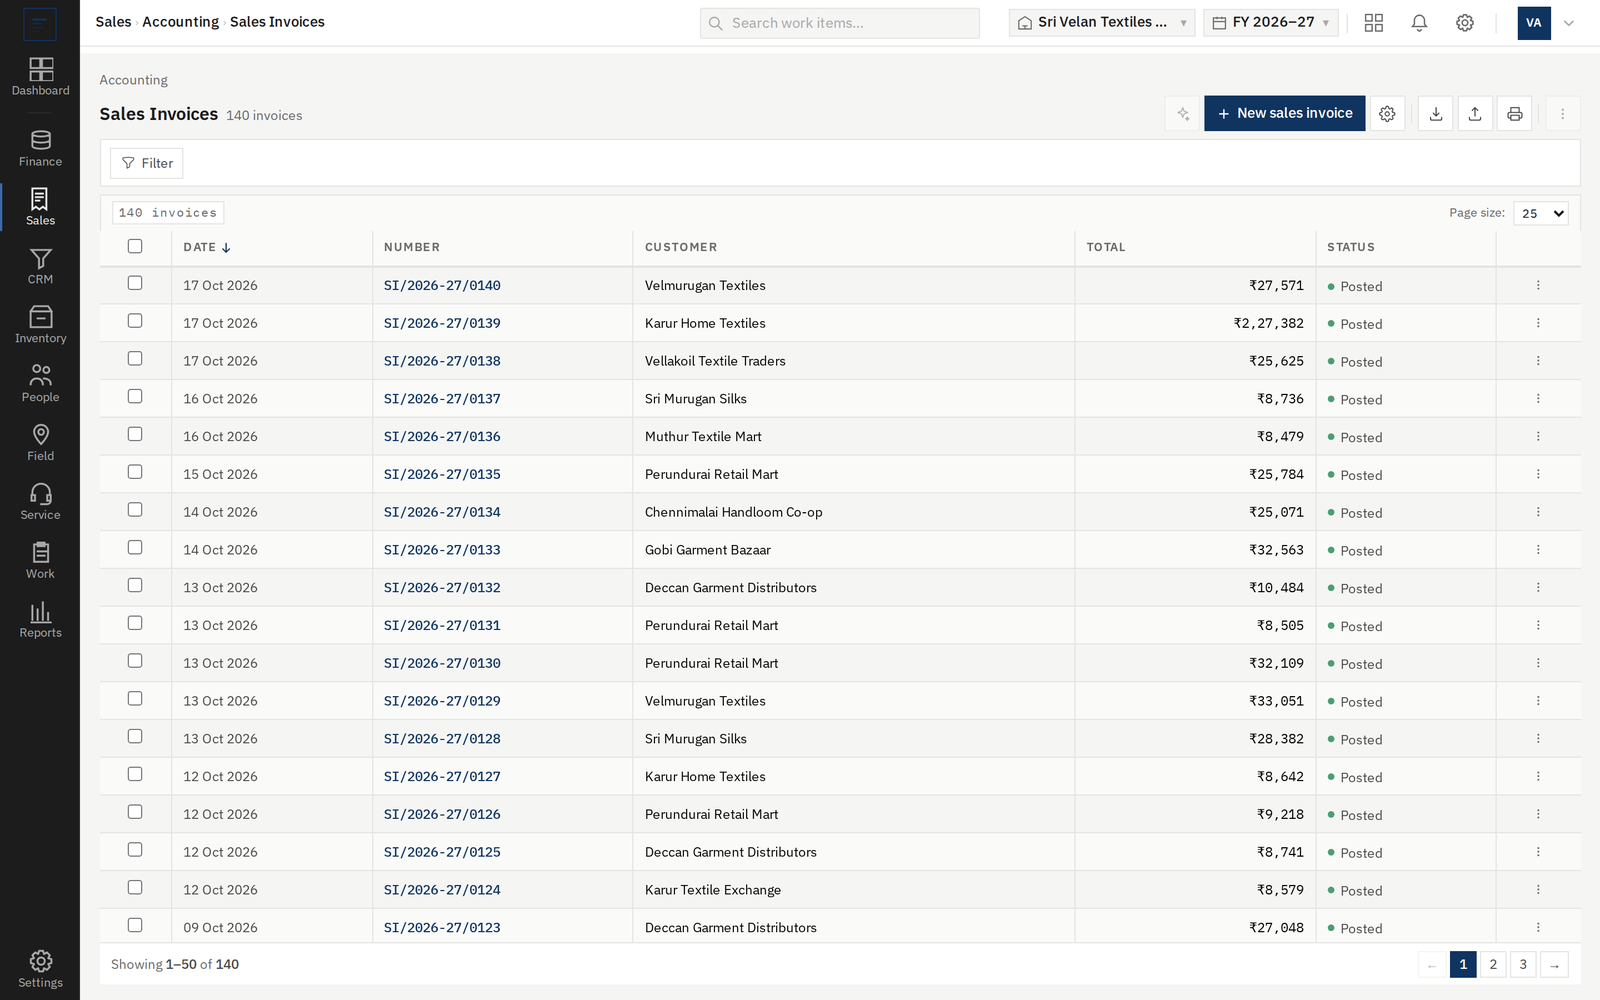Open the Page size dropdown
This screenshot has width=1600, height=1000.
(x=1541, y=213)
